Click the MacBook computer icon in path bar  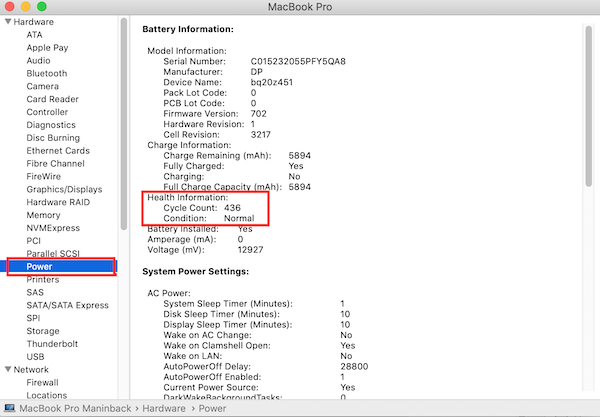(x=10, y=408)
